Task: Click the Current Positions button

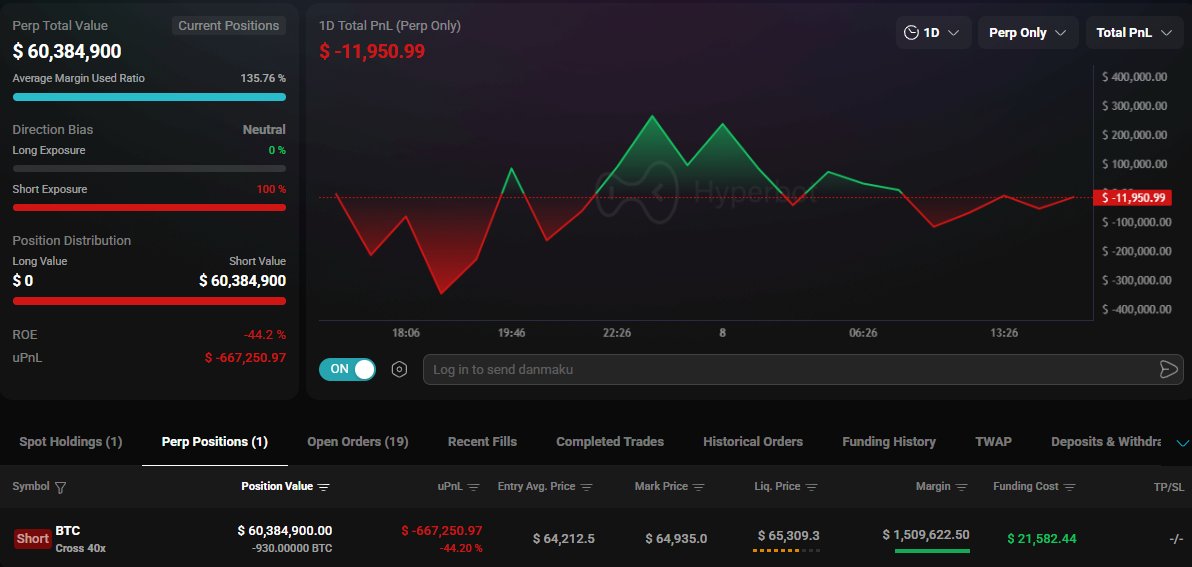Action: tap(229, 26)
